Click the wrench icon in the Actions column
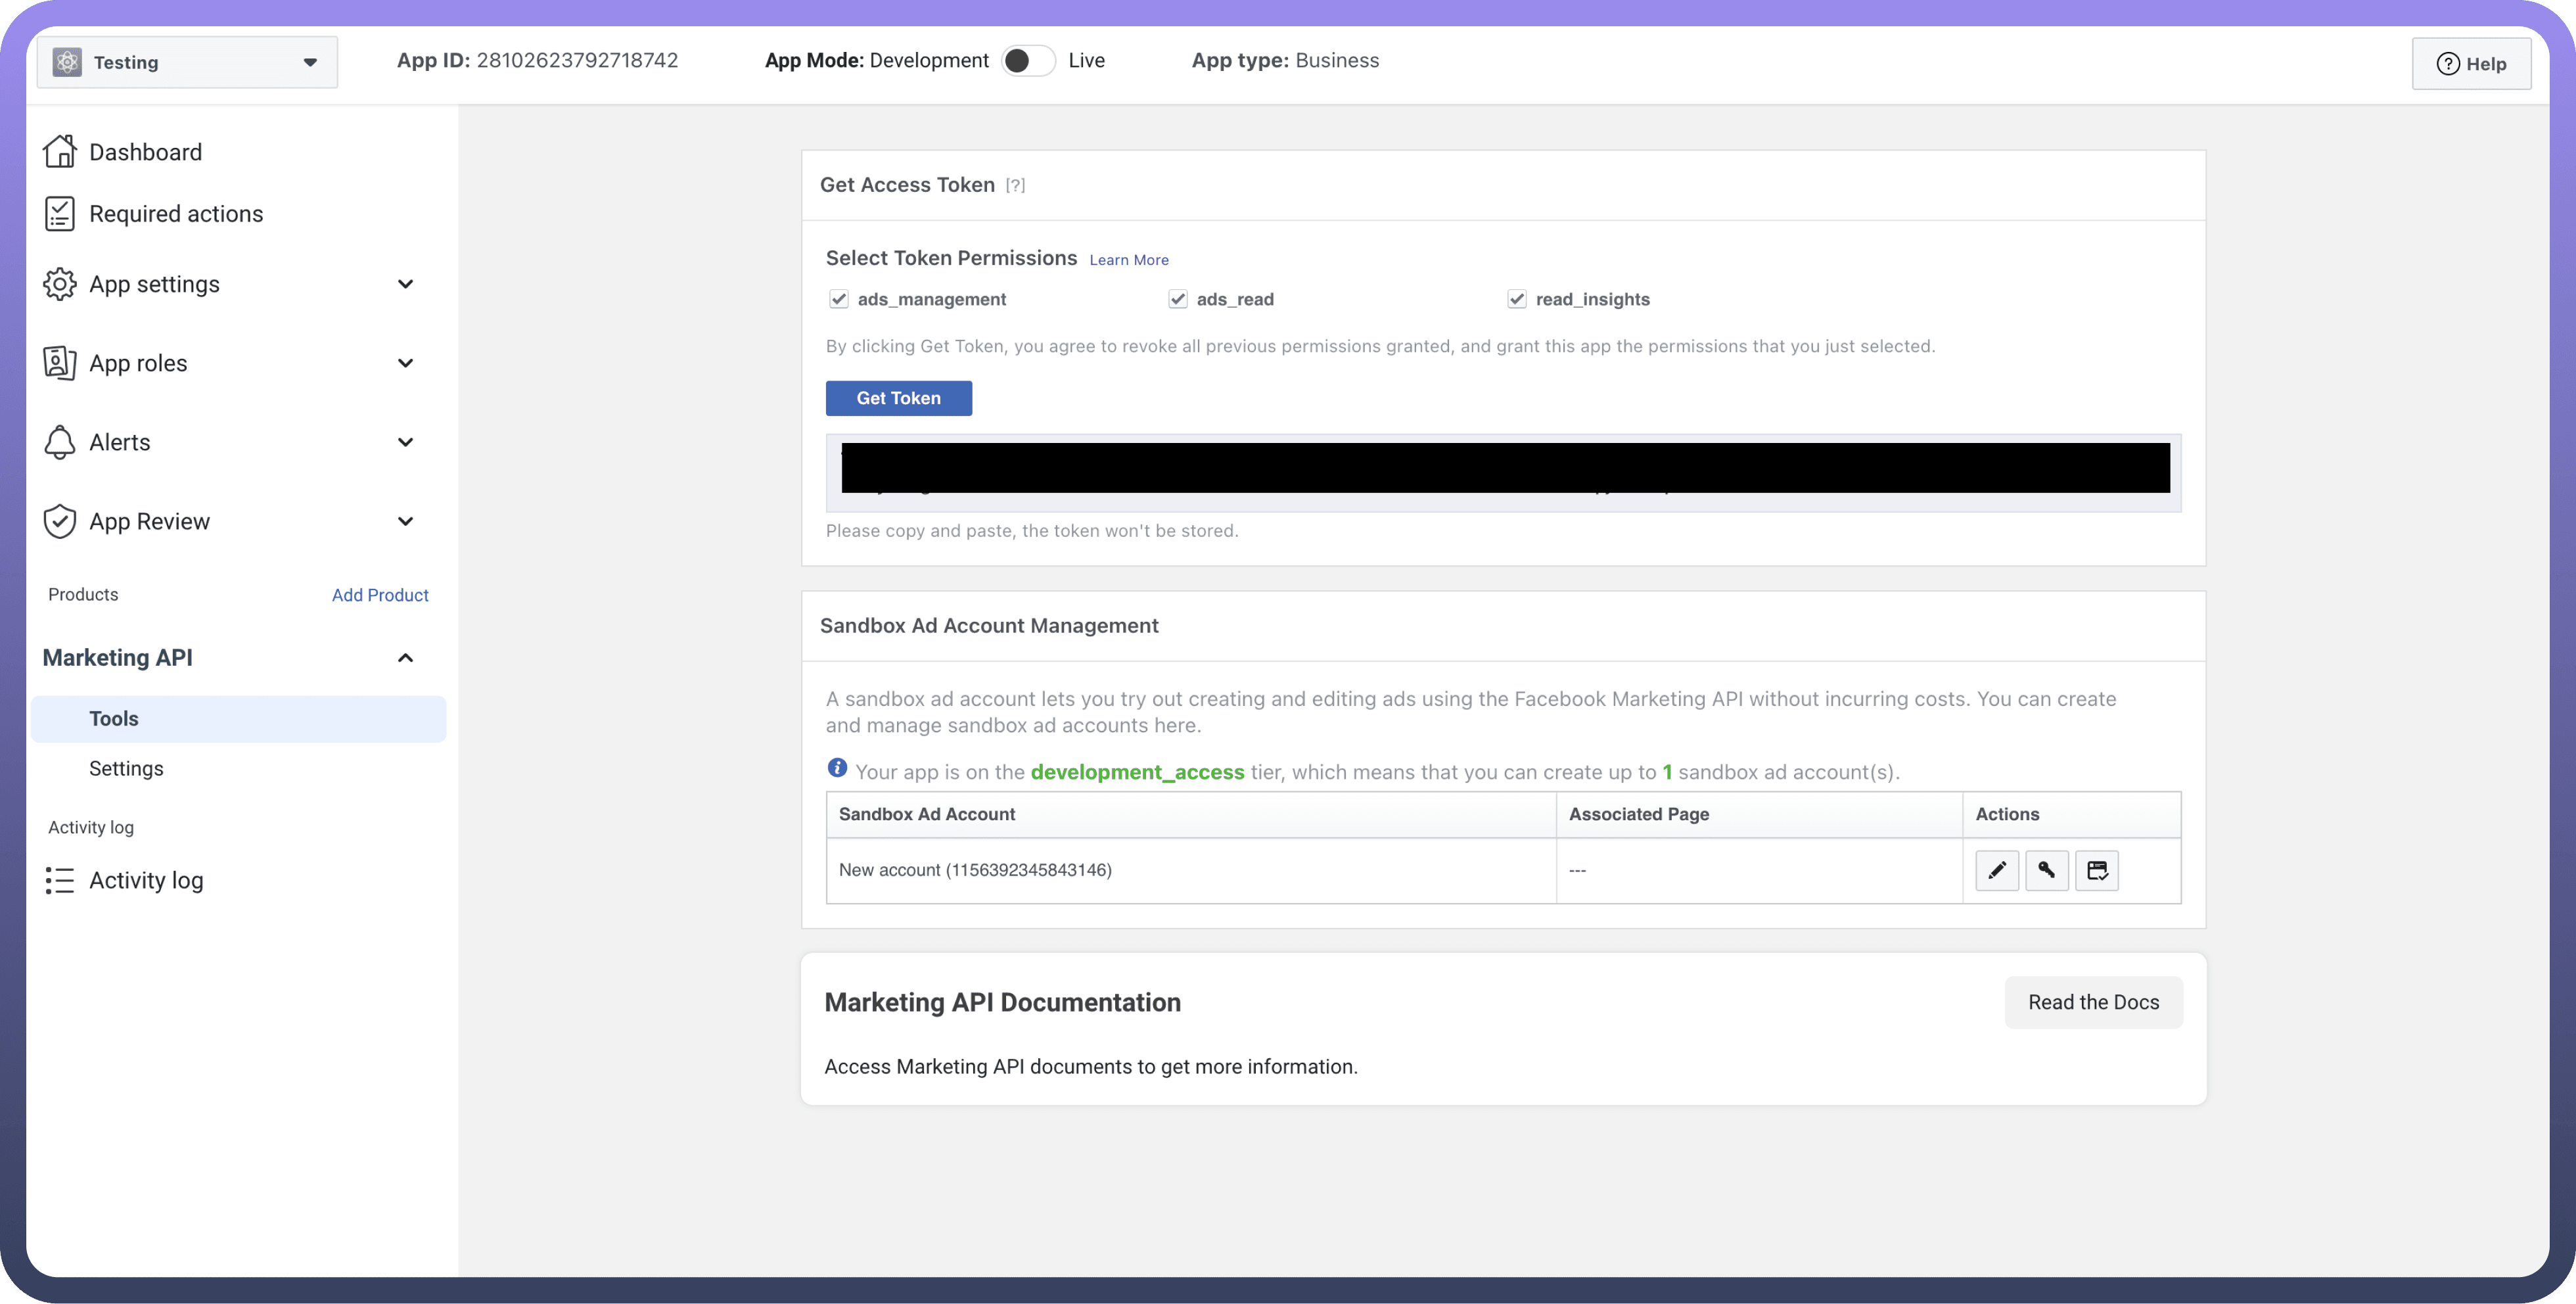 tap(2046, 870)
